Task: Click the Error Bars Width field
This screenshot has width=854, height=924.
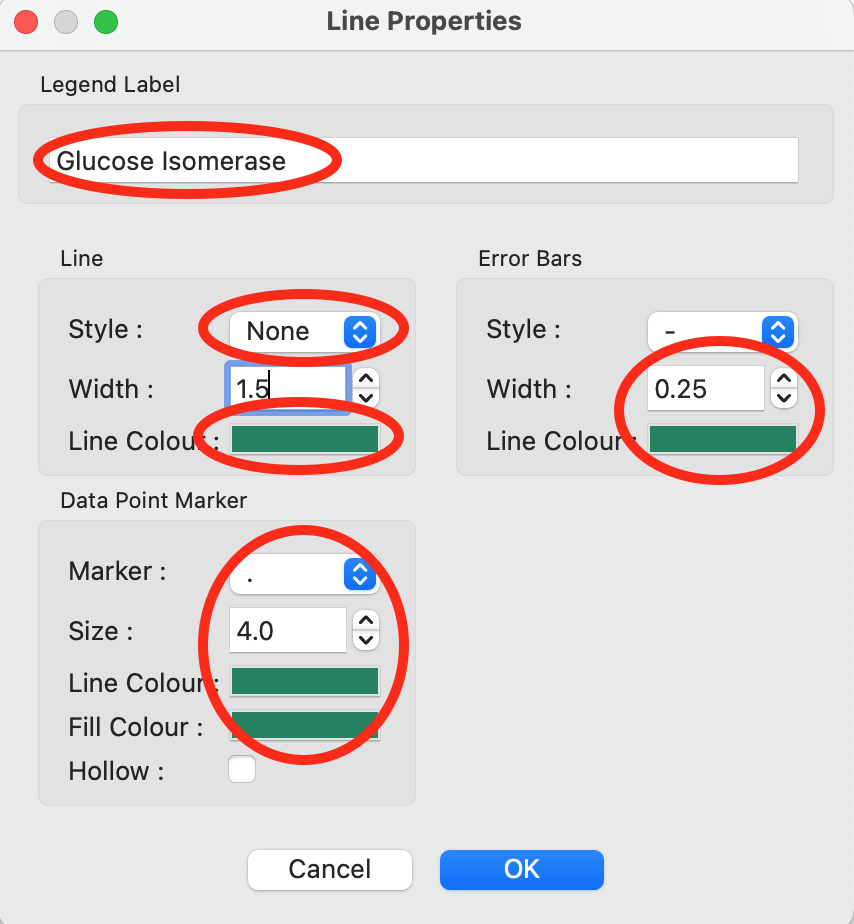Action: pos(706,388)
